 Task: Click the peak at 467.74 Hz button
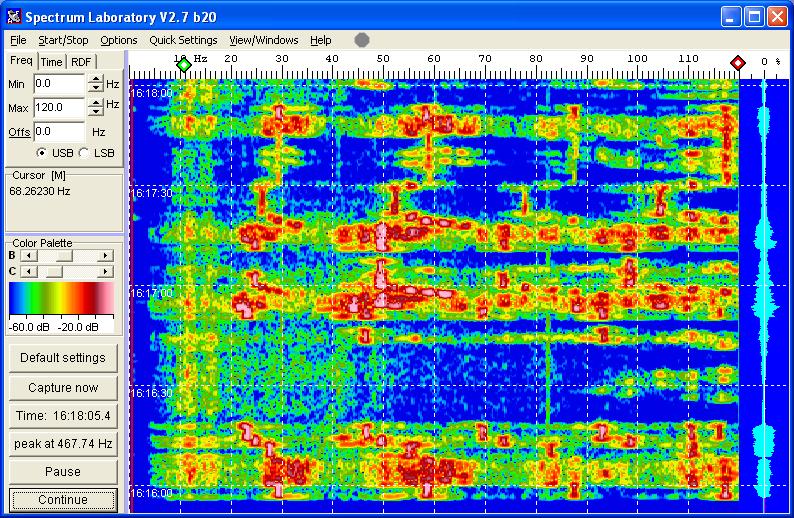point(63,444)
